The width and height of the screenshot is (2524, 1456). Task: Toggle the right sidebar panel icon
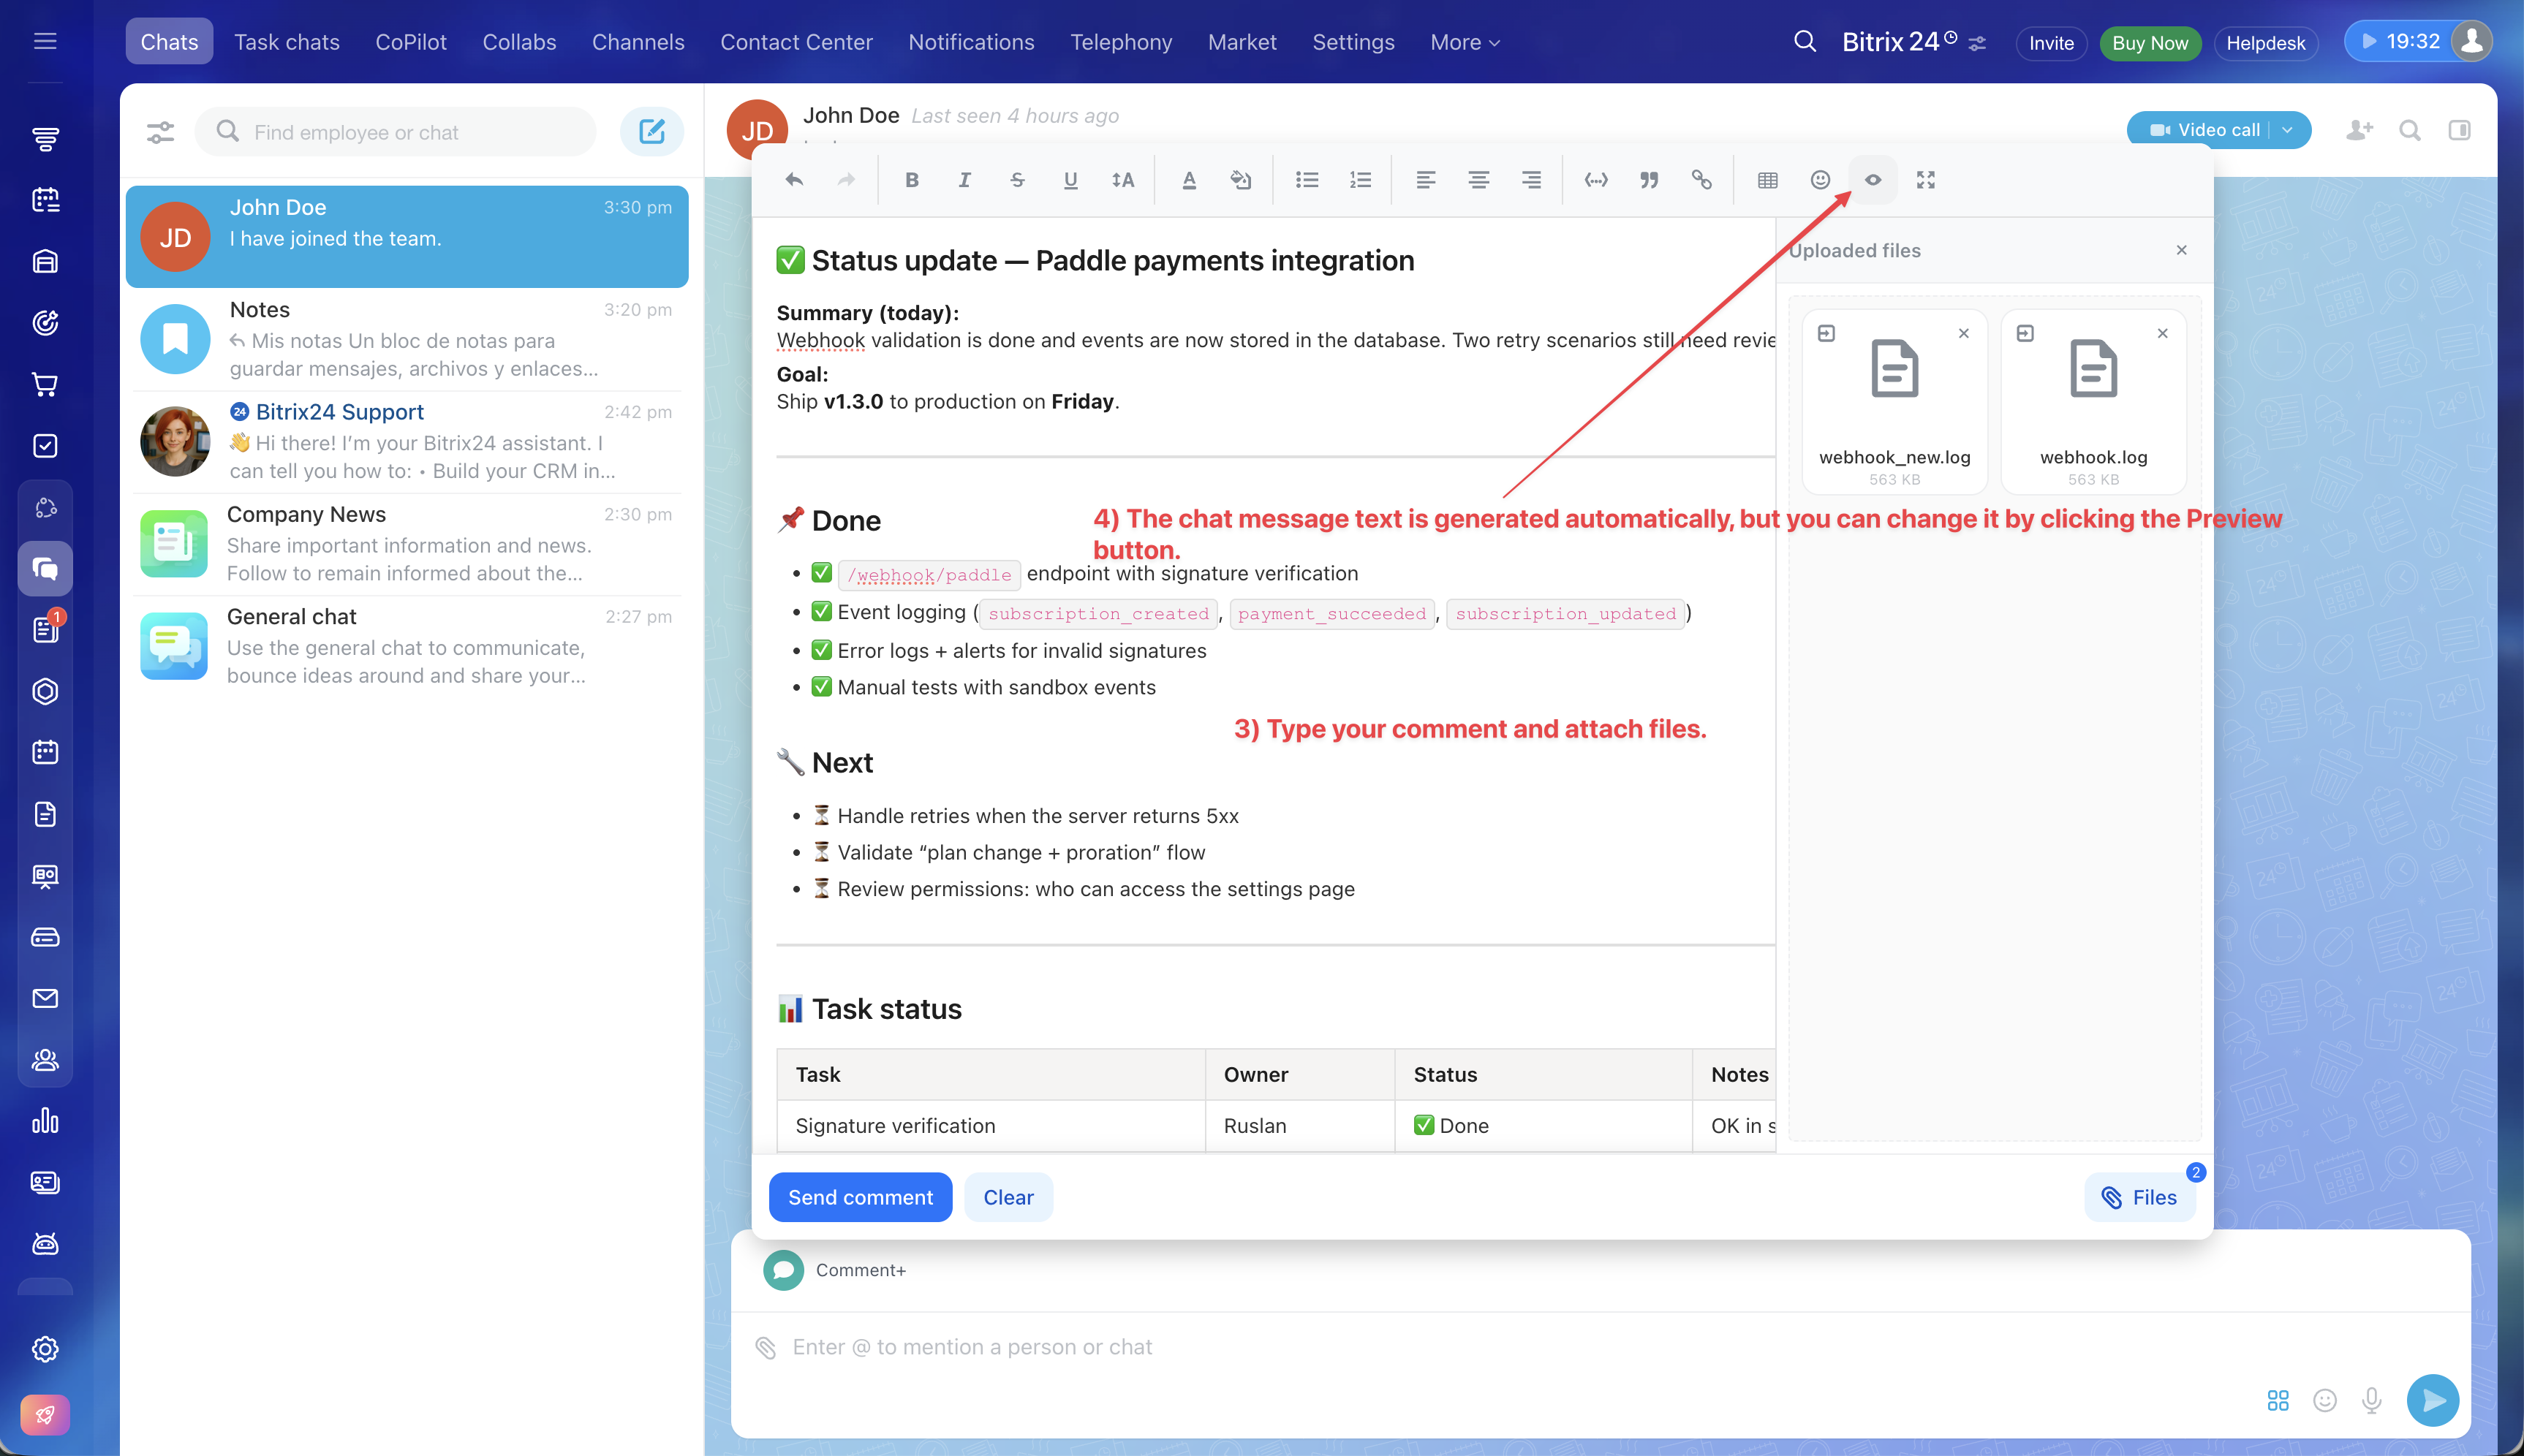(x=2459, y=130)
